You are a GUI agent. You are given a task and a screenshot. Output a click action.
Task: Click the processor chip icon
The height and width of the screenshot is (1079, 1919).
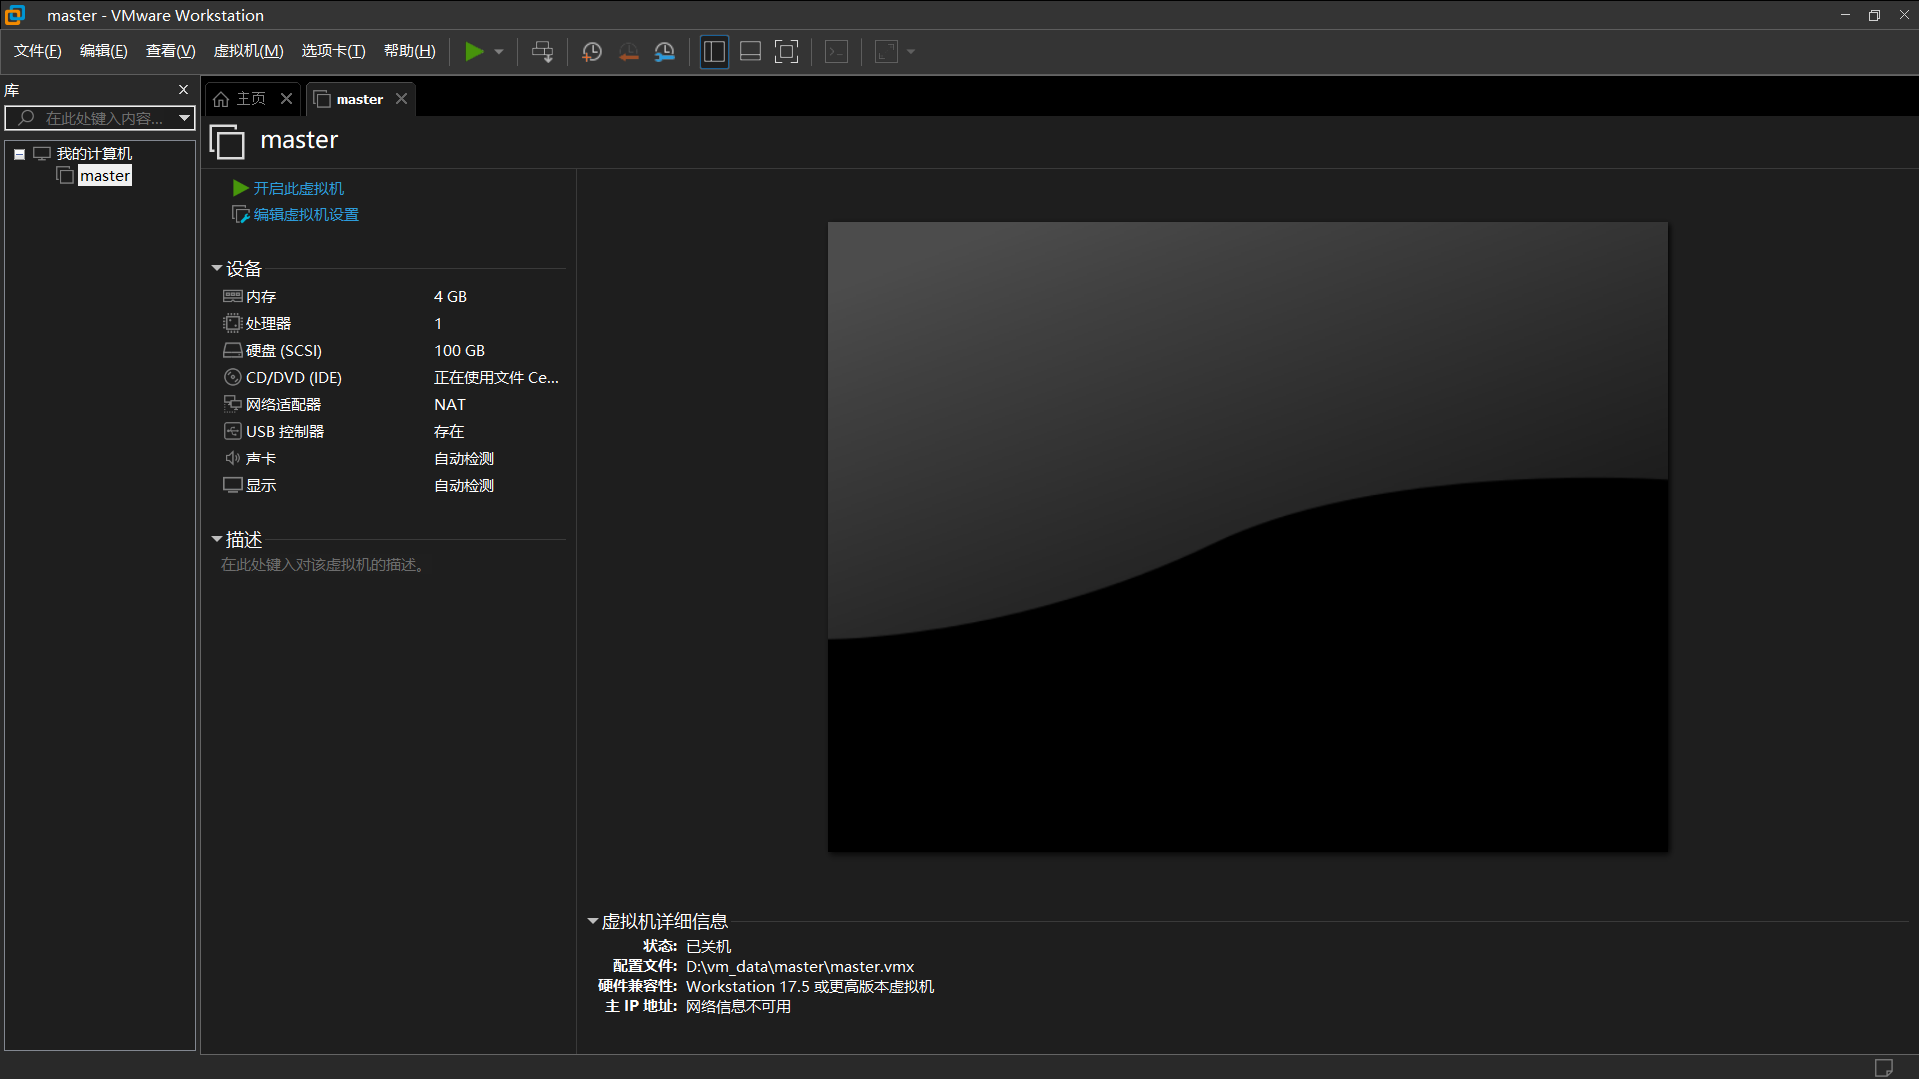[x=232, y=323]
